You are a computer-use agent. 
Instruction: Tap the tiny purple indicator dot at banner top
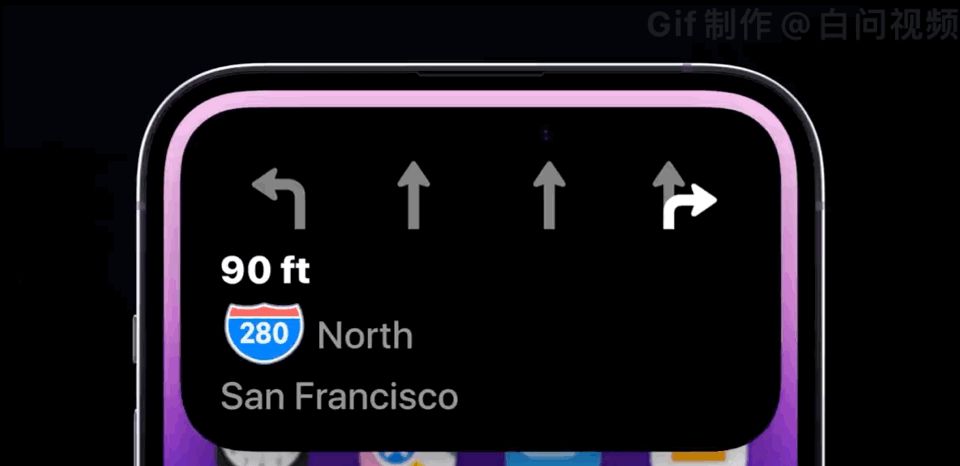click(x=546, y=135)
